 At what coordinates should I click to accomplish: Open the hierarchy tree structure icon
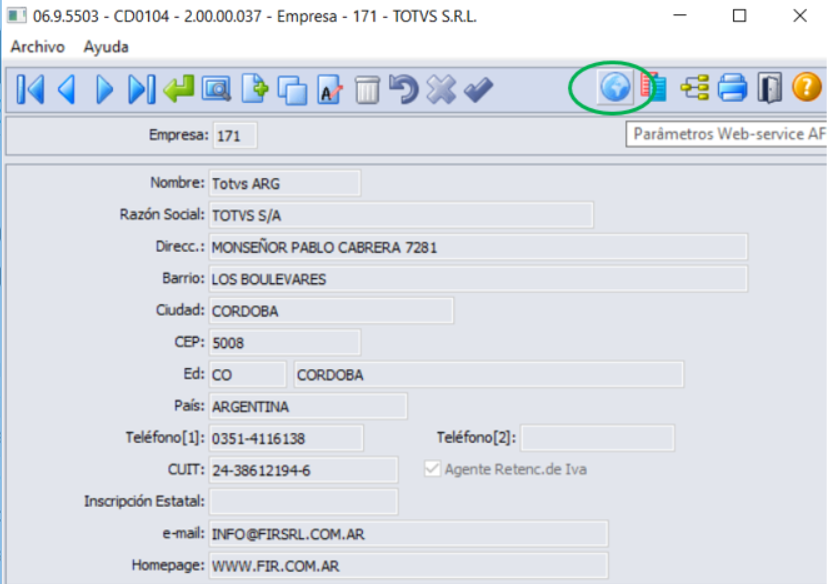tap(695, 88)
